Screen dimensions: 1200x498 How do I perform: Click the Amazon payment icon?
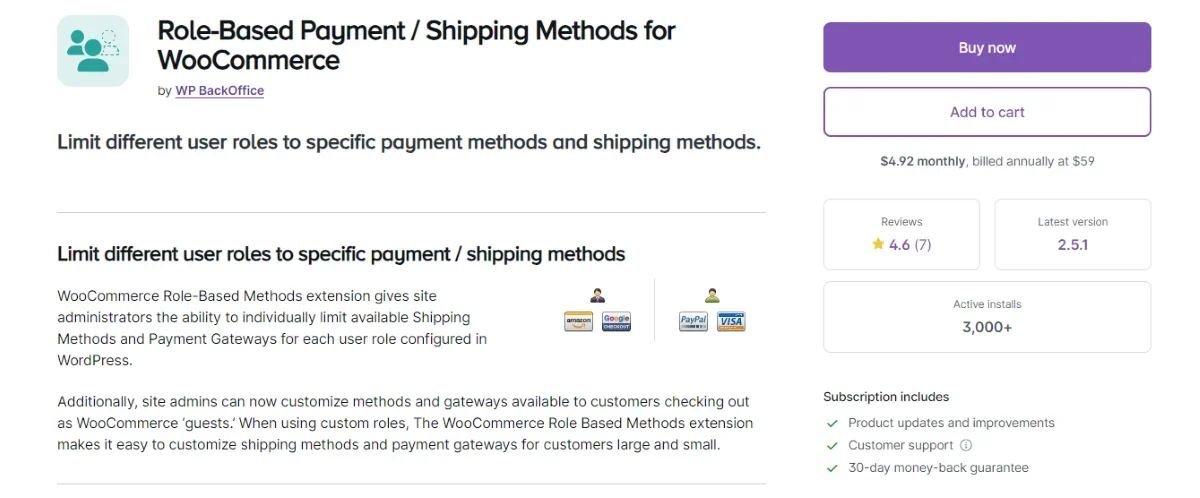pyautogui.click(x=578, y=321)
